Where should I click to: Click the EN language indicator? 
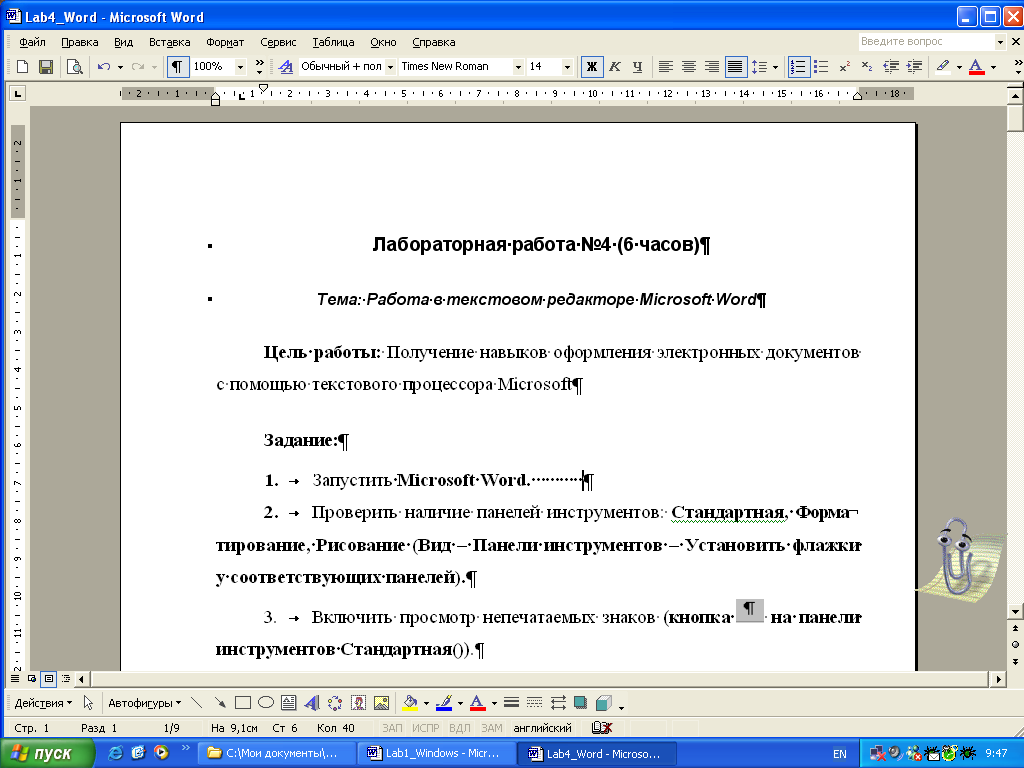pyautogui.click(x=839, y=754)
